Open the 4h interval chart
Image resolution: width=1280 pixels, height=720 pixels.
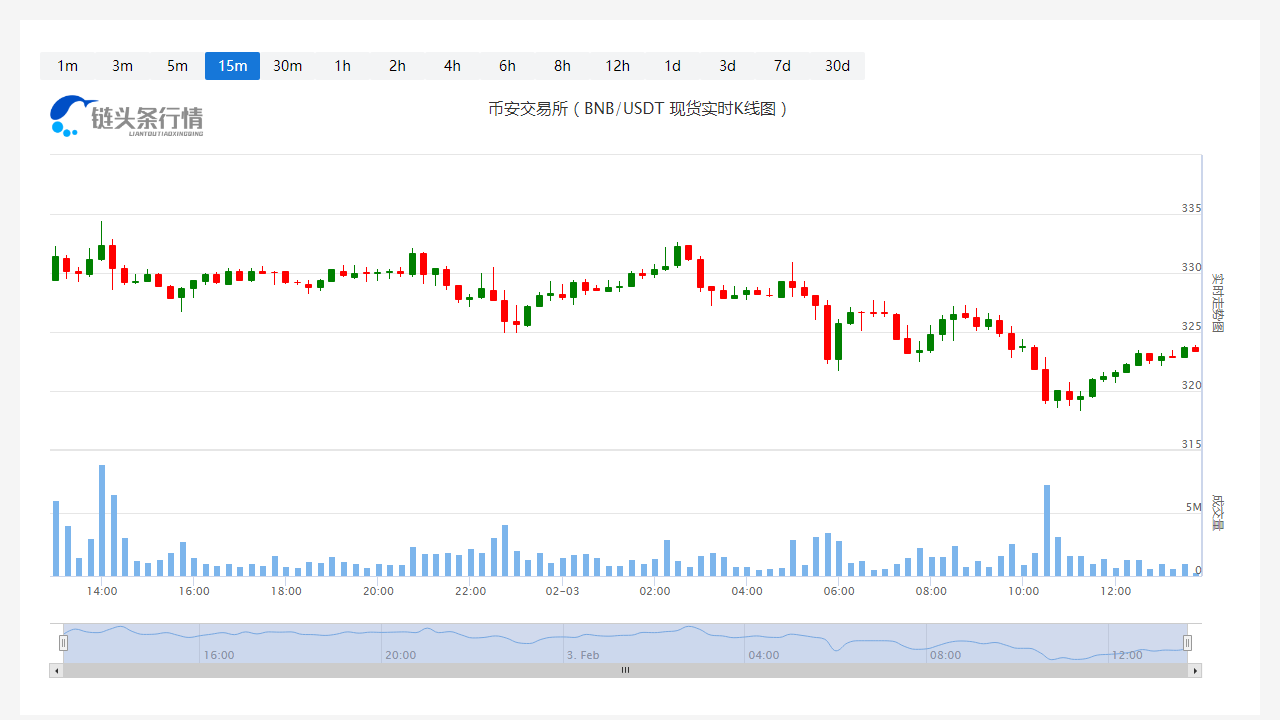(x=452, y=66)
